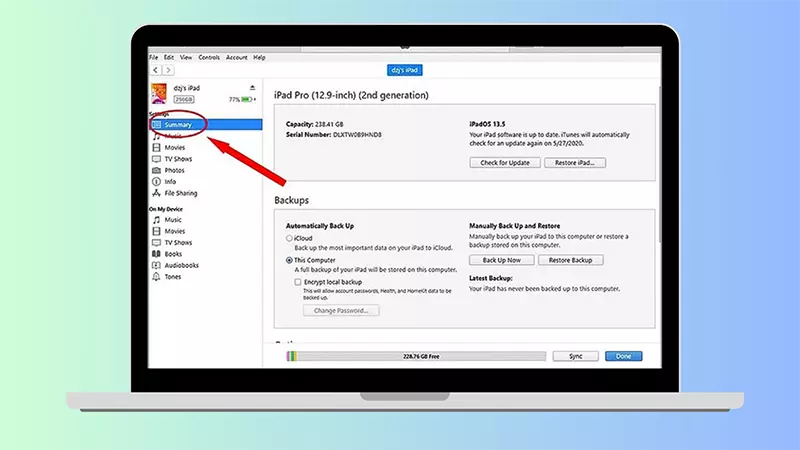The width and height of the screenshot is (800, 450).
Task: Click Back Up Now button
Action: point(502,260)
